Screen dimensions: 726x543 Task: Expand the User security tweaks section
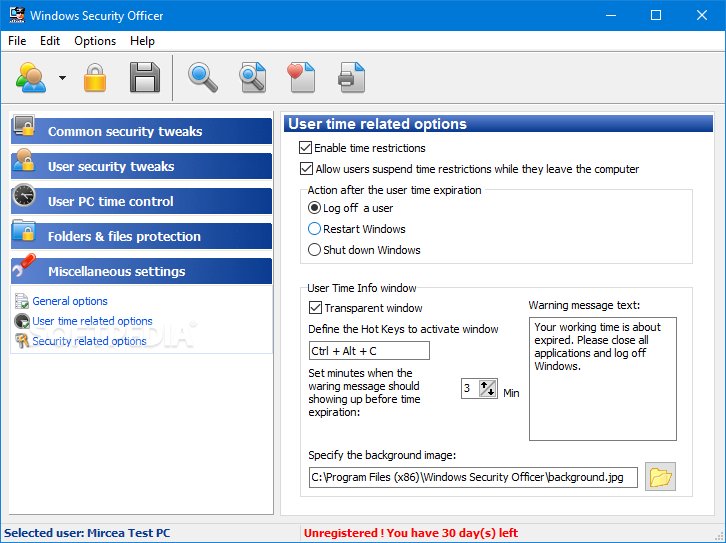pyautogui.click(x=141, y=166)
